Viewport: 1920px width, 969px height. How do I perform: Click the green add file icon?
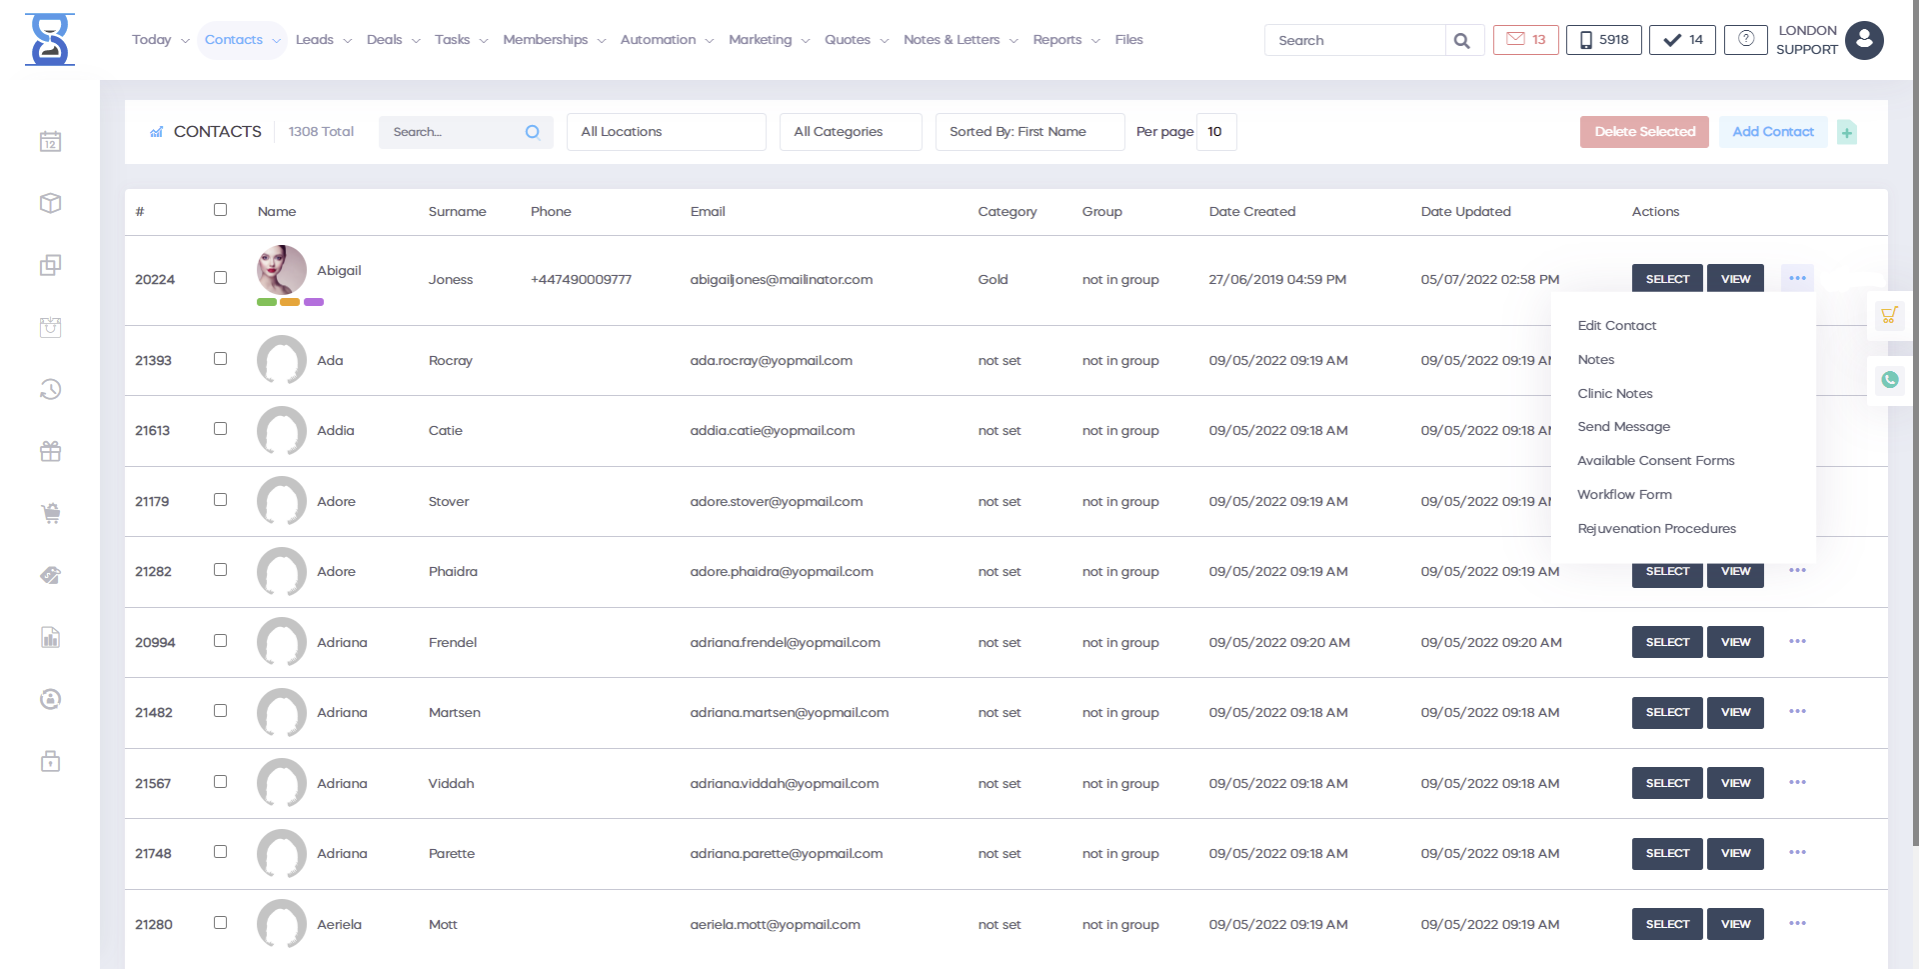(1847, 132)
